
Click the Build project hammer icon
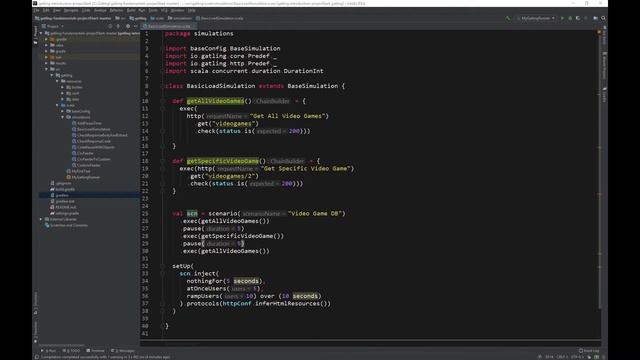[507, 18]
